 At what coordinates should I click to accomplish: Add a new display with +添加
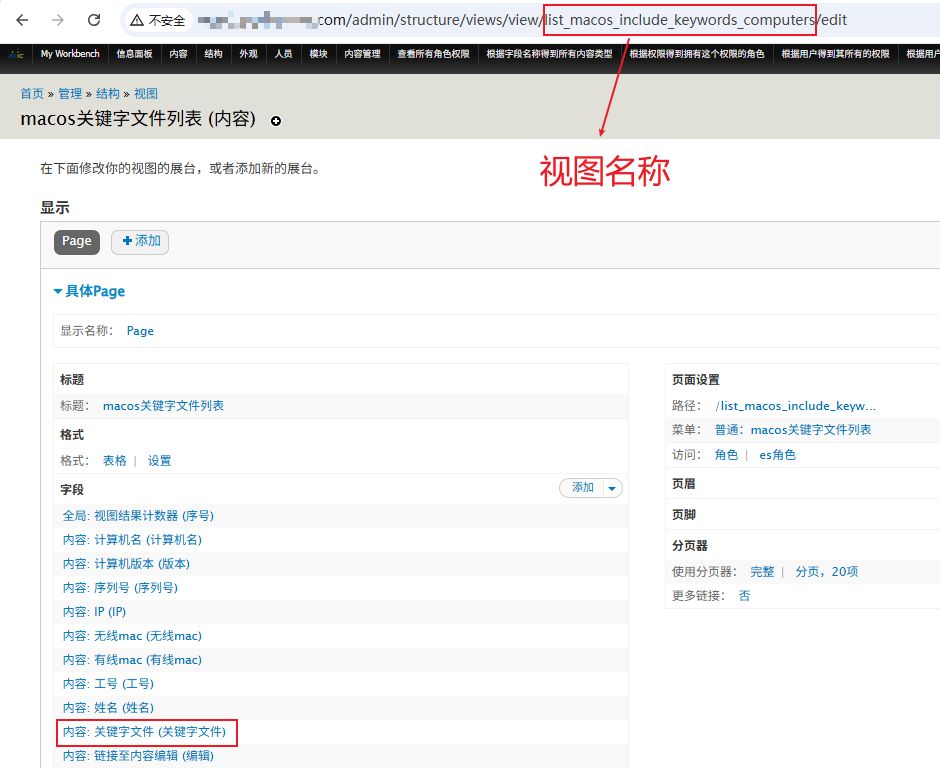(140, 241)
